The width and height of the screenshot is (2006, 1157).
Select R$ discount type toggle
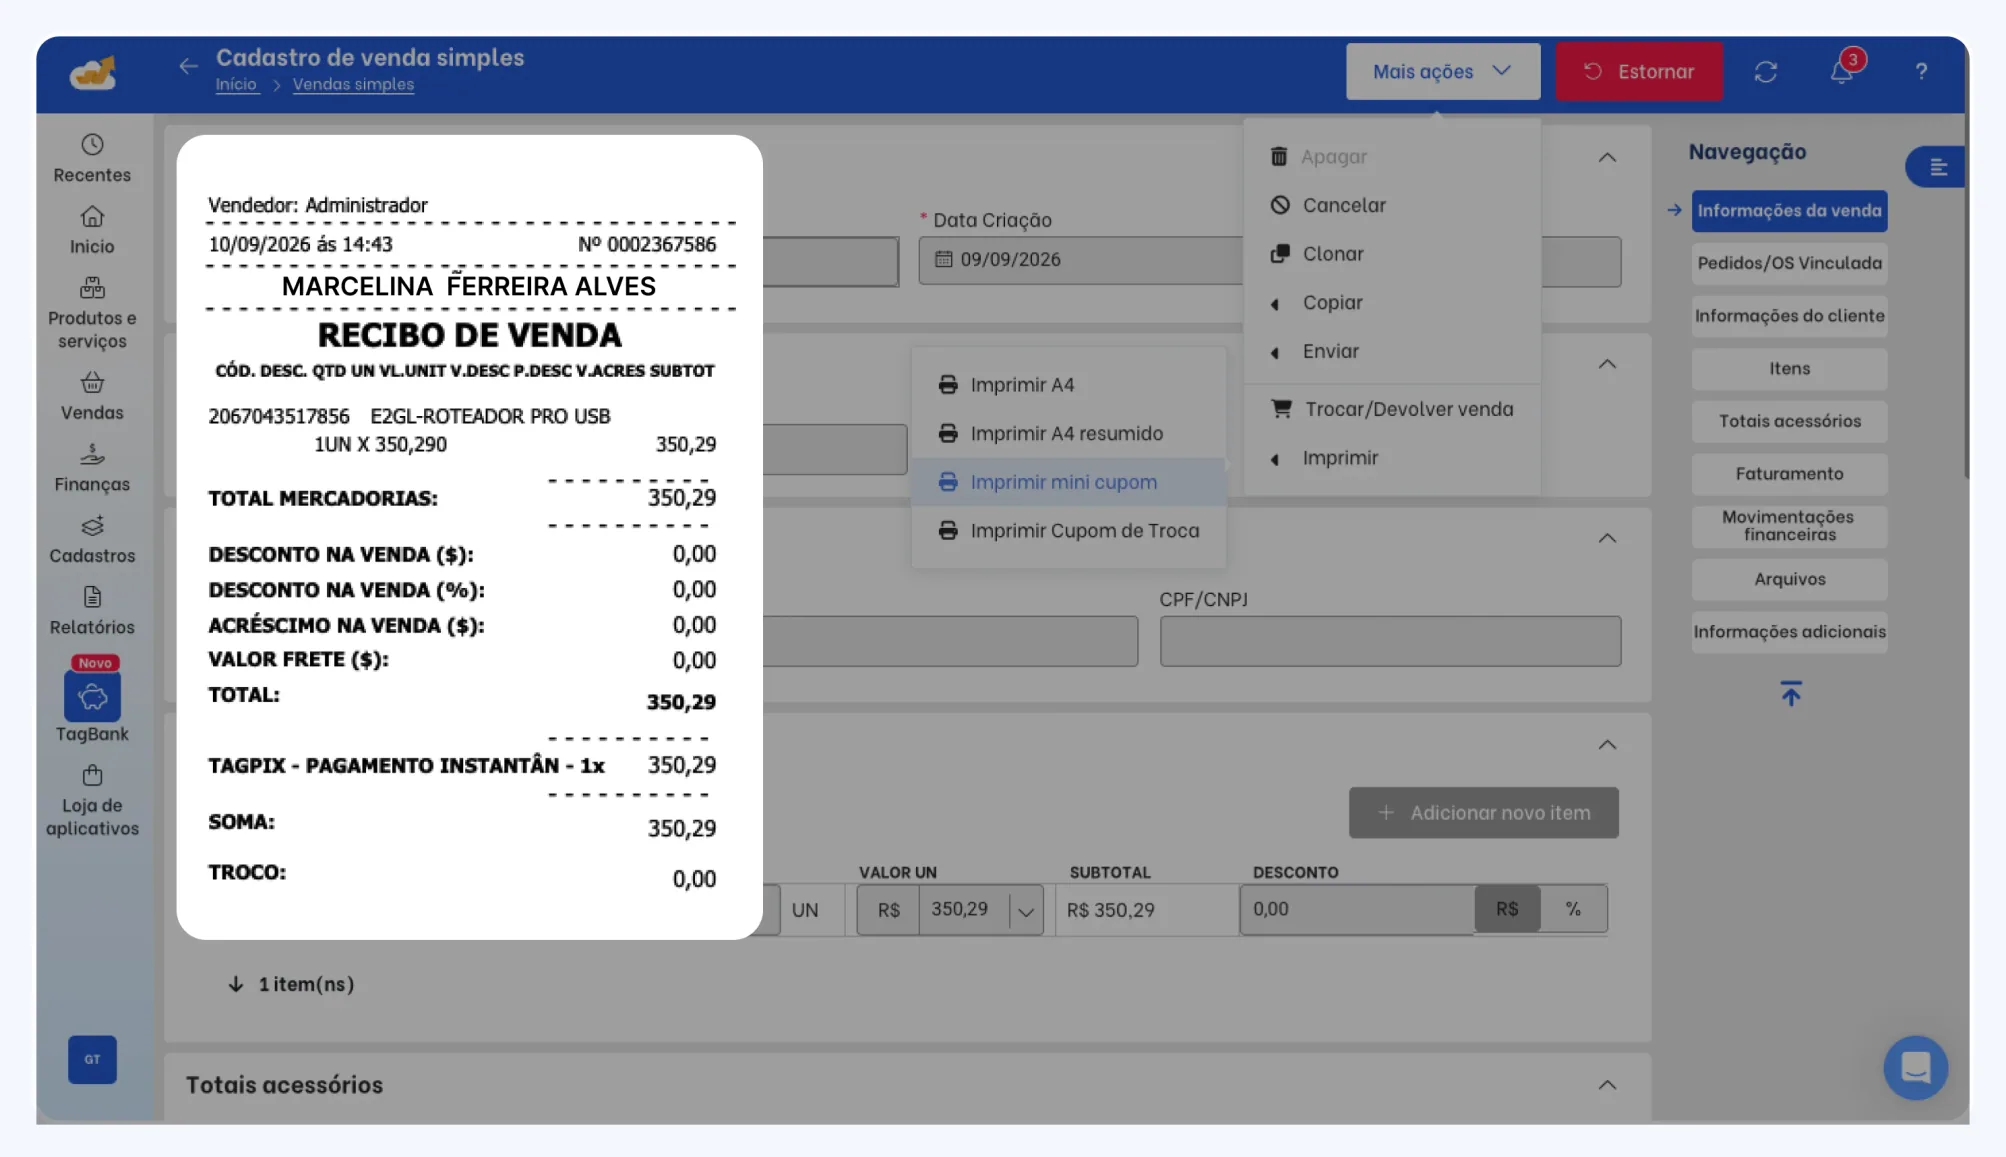[1507, 909]
